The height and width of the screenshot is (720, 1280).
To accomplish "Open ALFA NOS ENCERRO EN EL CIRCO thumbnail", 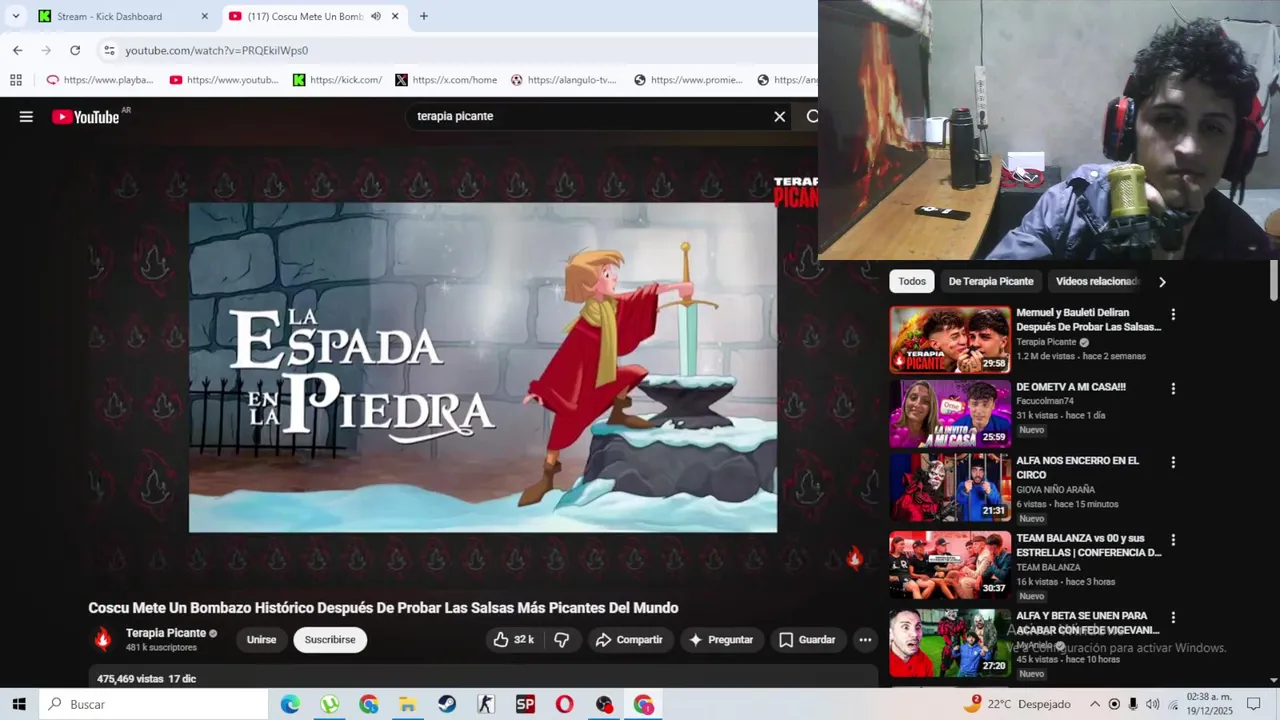I will [x=950, y=488].
